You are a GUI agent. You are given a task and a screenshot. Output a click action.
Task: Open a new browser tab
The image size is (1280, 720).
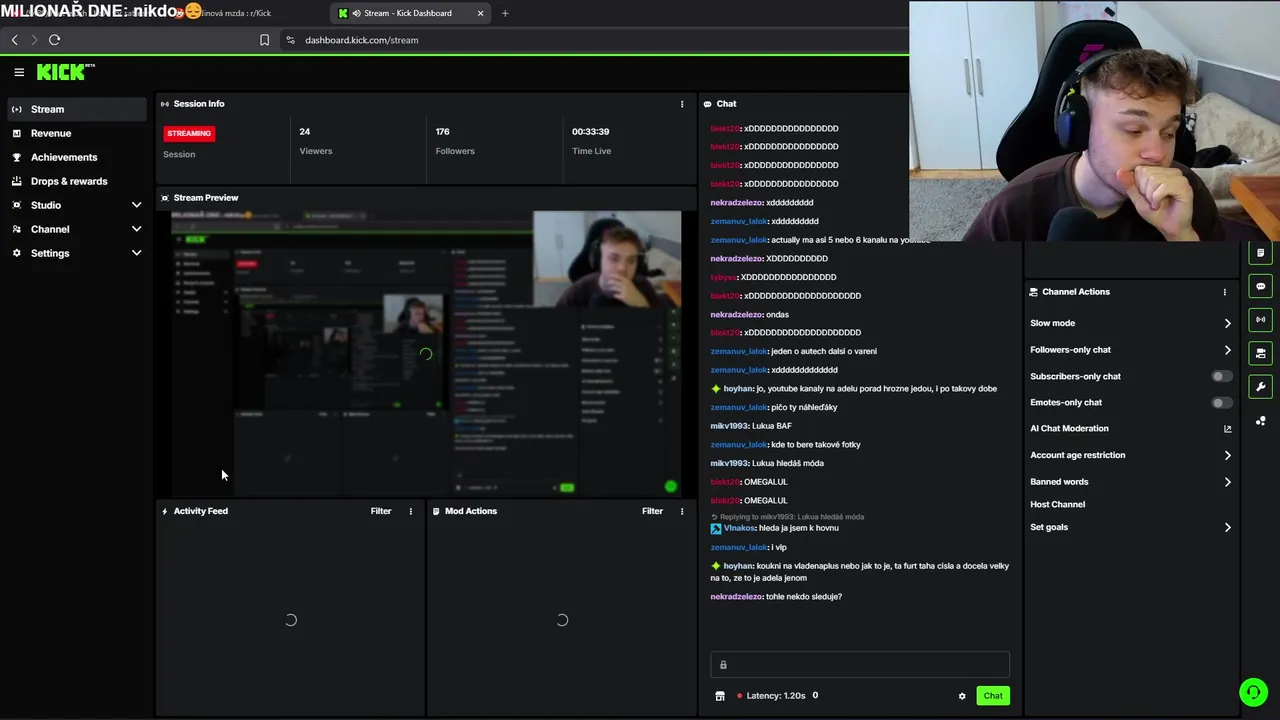tap(505, 13)
